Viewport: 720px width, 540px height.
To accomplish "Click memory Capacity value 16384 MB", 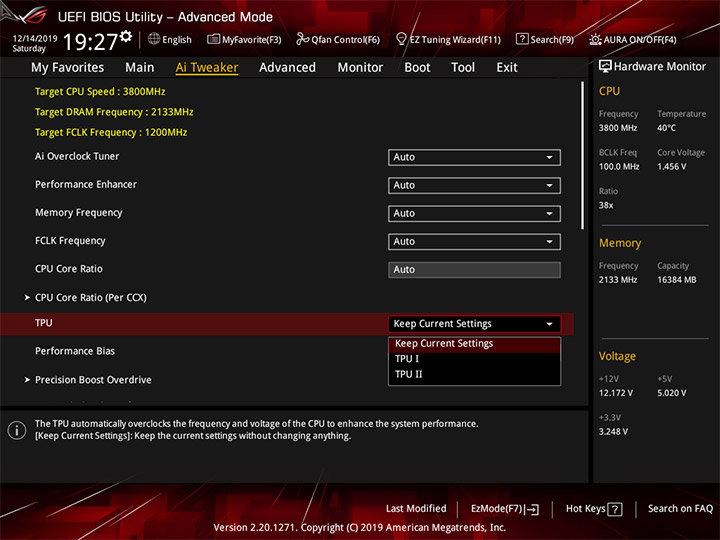I will pyautogui.click(x=676, y=280).
